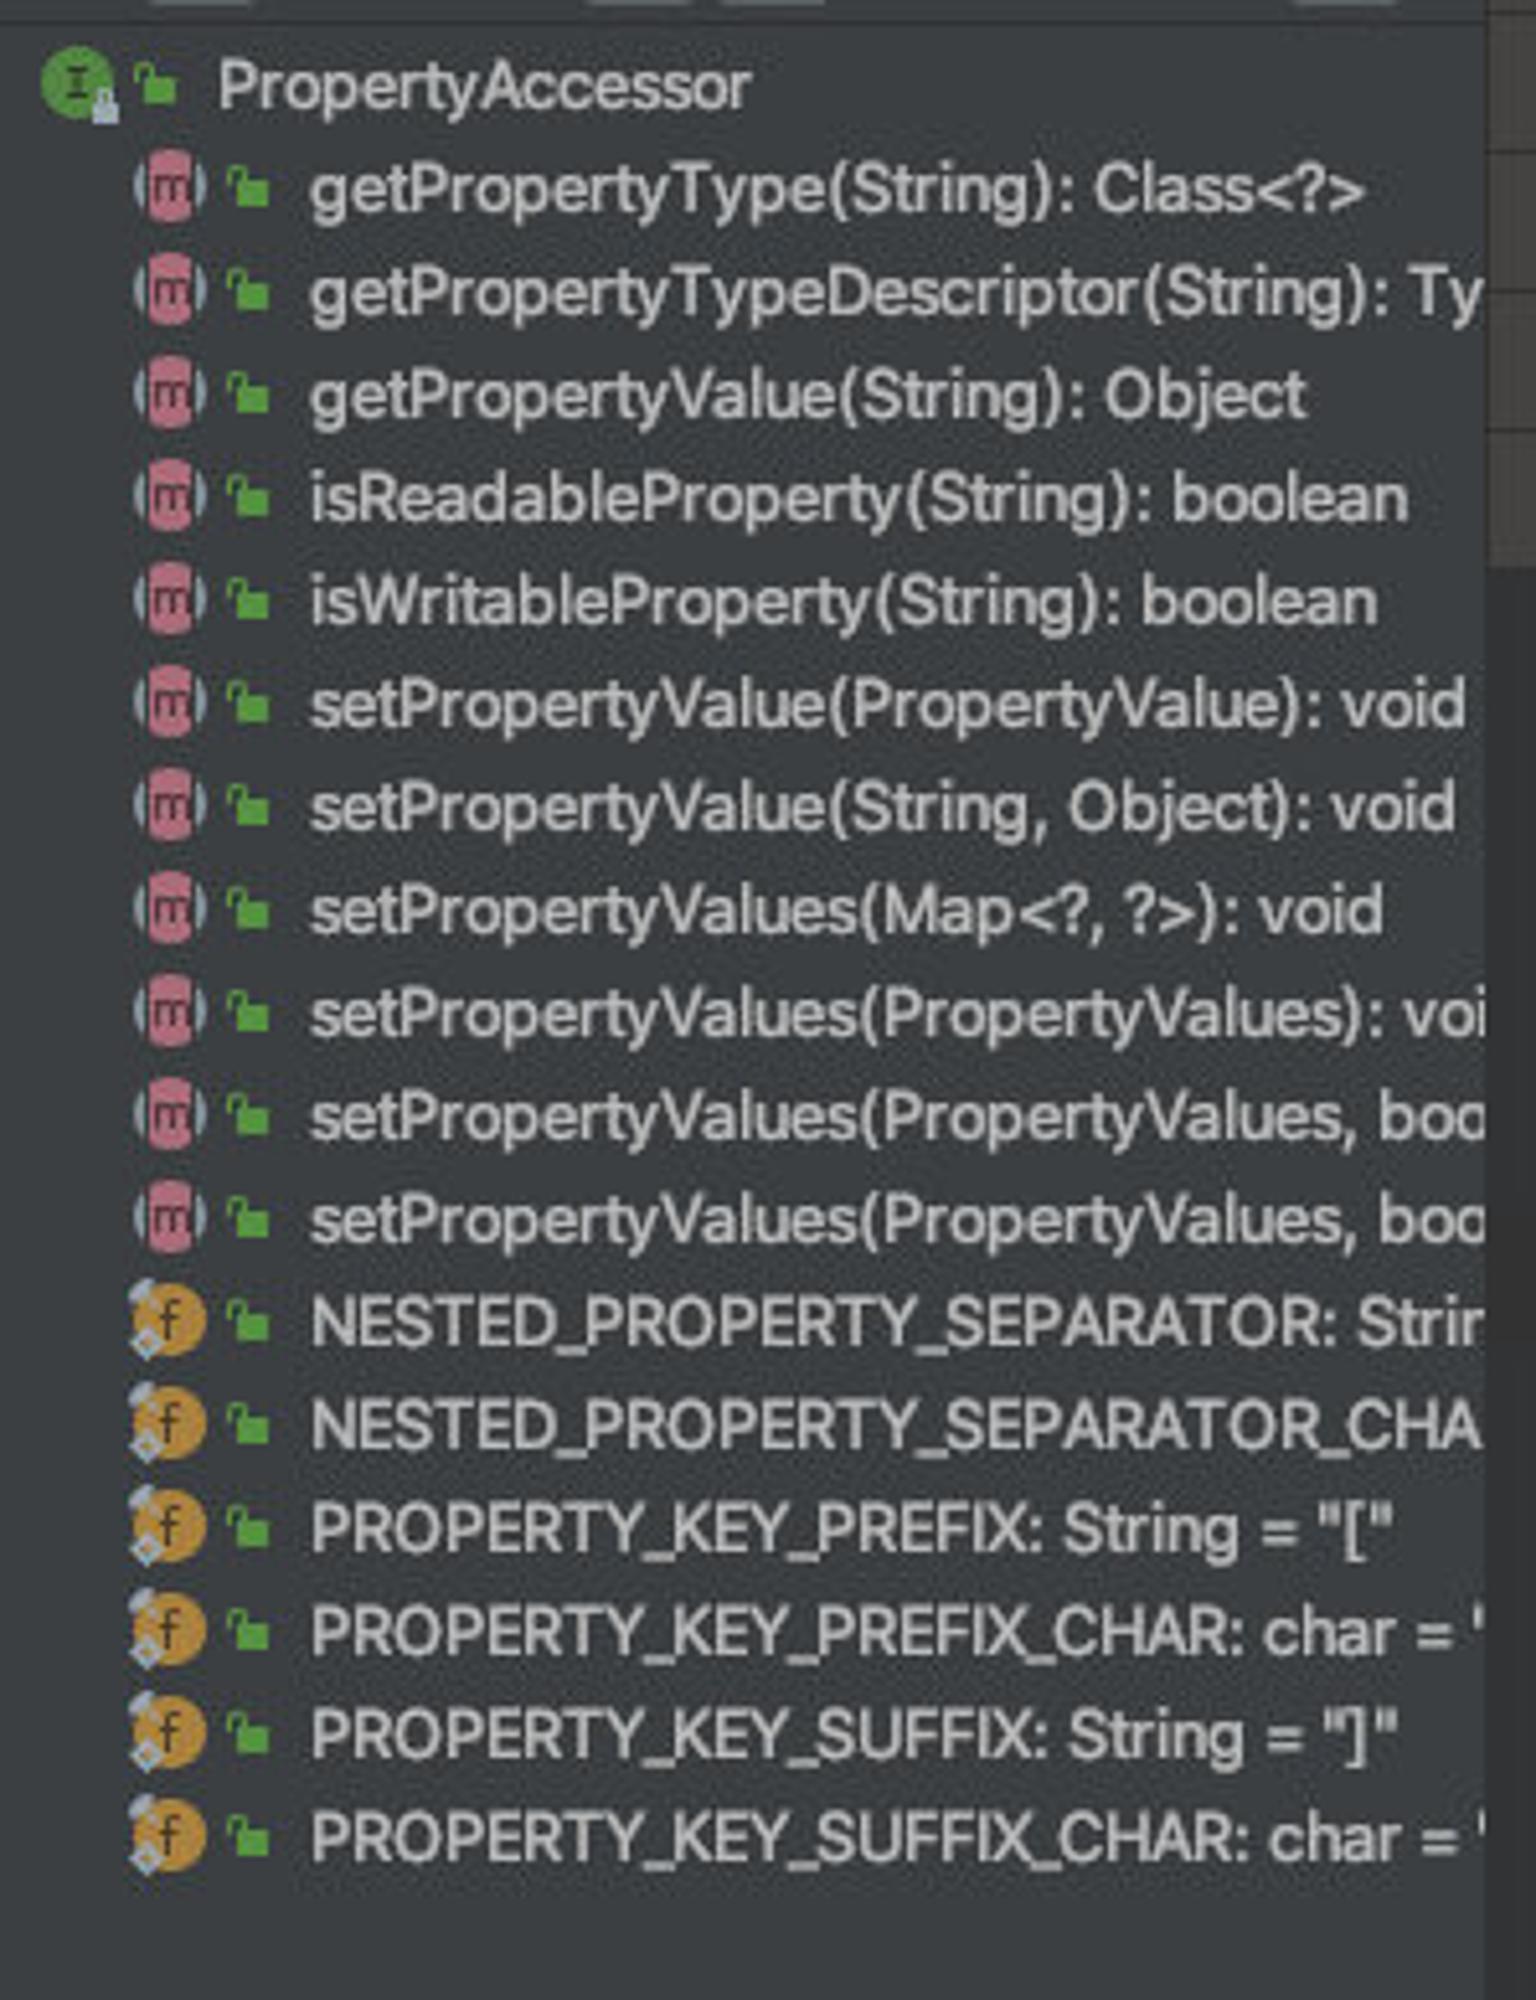This screenshot has height=2000, width=1536.
Task: Select NESTED_PROPERTY_SEPARATOR_CHAR field
Action: 895,1424
